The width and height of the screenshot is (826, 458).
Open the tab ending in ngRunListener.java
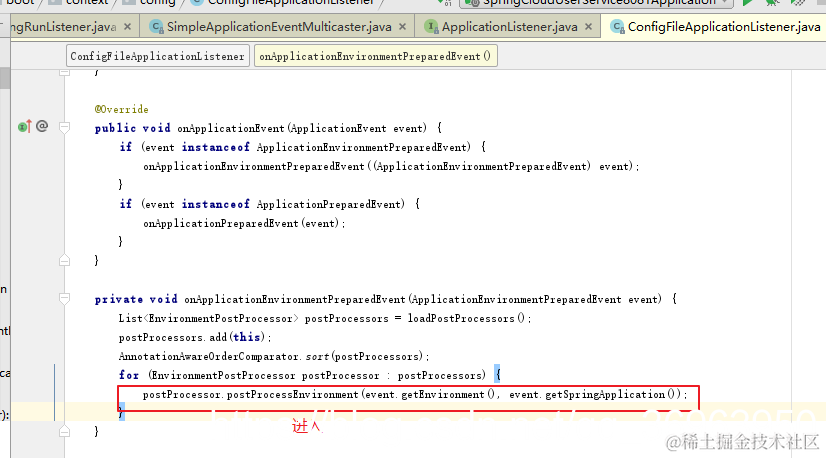coord(63,26)
